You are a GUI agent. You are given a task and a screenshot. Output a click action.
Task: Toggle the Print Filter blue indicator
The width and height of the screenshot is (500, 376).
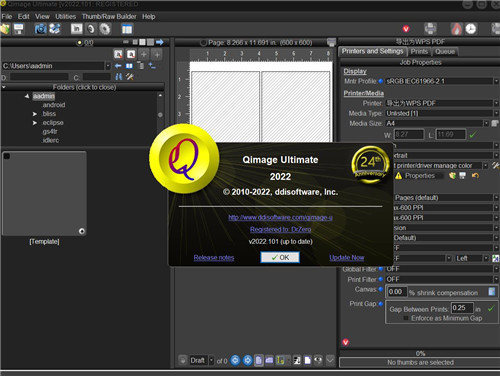[381, 279]
